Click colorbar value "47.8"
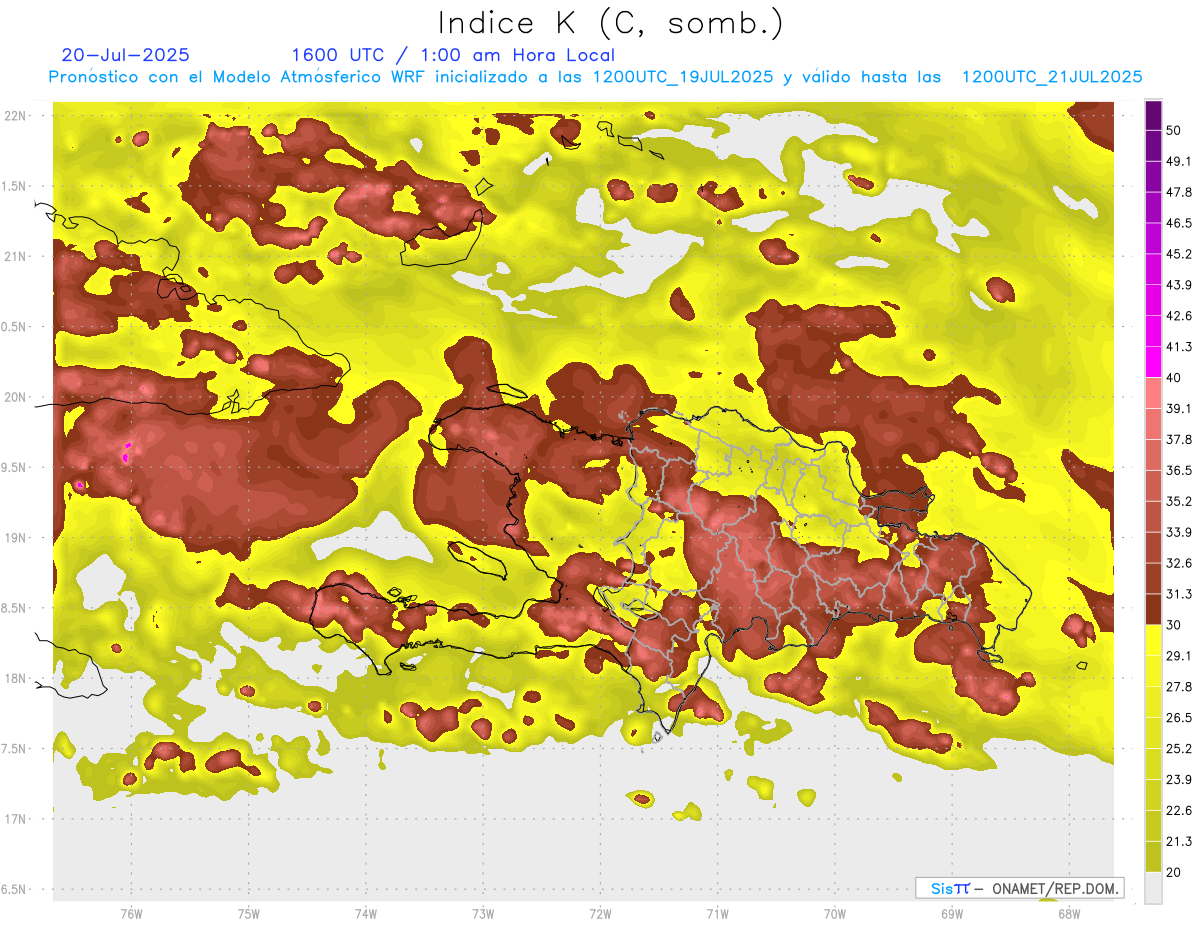Image resolution: width=1200 pixels, height=927 pixels. pyautogui.click(x=1179, y=192)
